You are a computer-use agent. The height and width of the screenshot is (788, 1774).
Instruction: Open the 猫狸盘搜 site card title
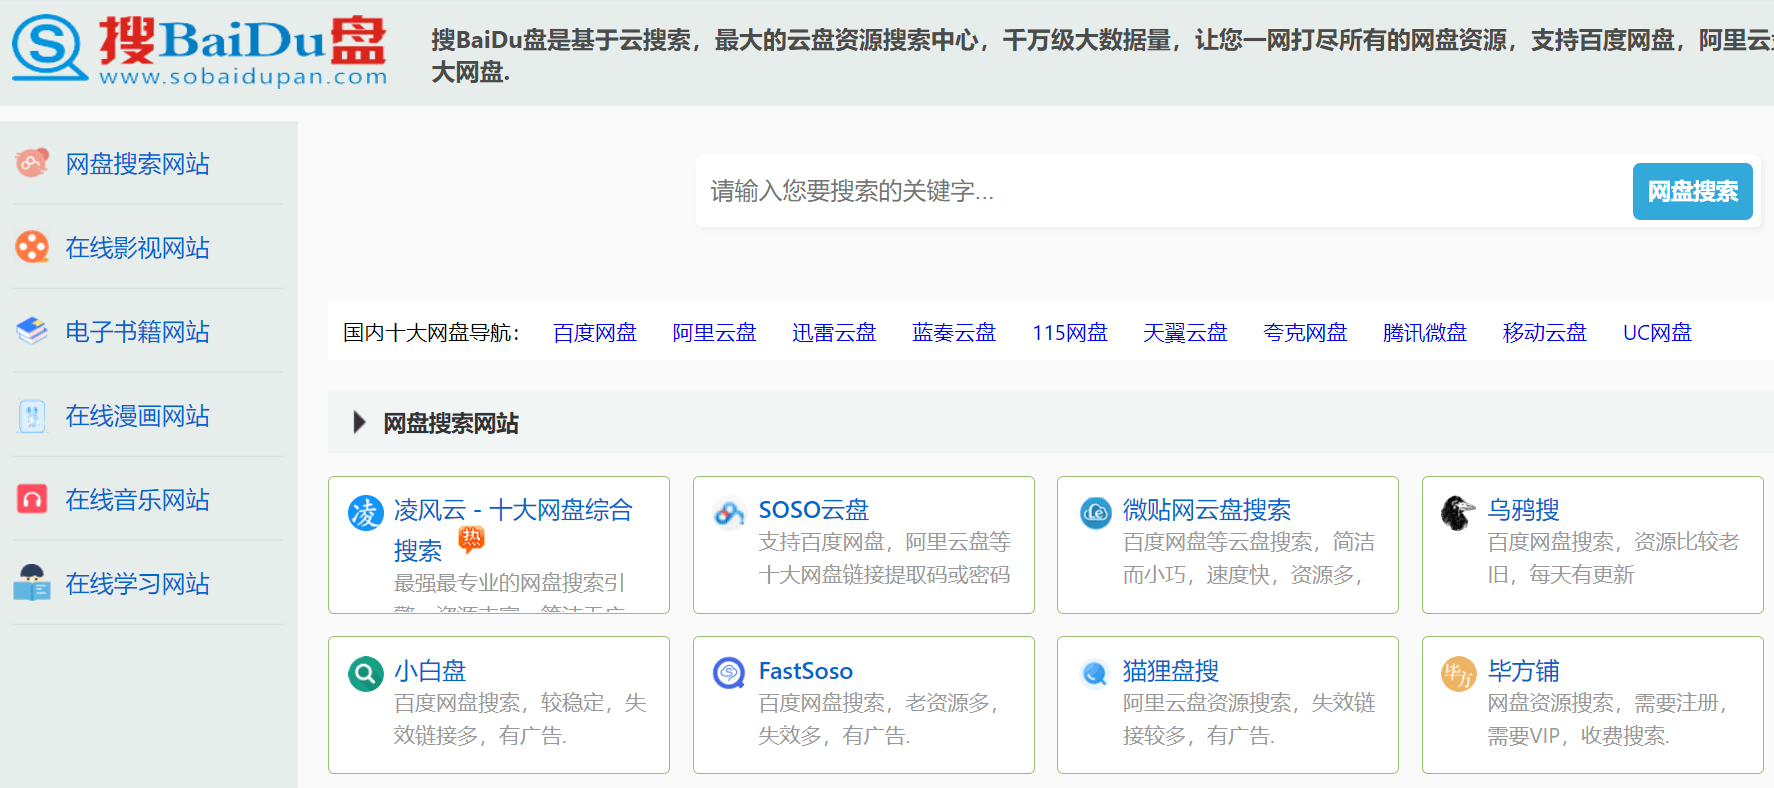pos(1170,671)
